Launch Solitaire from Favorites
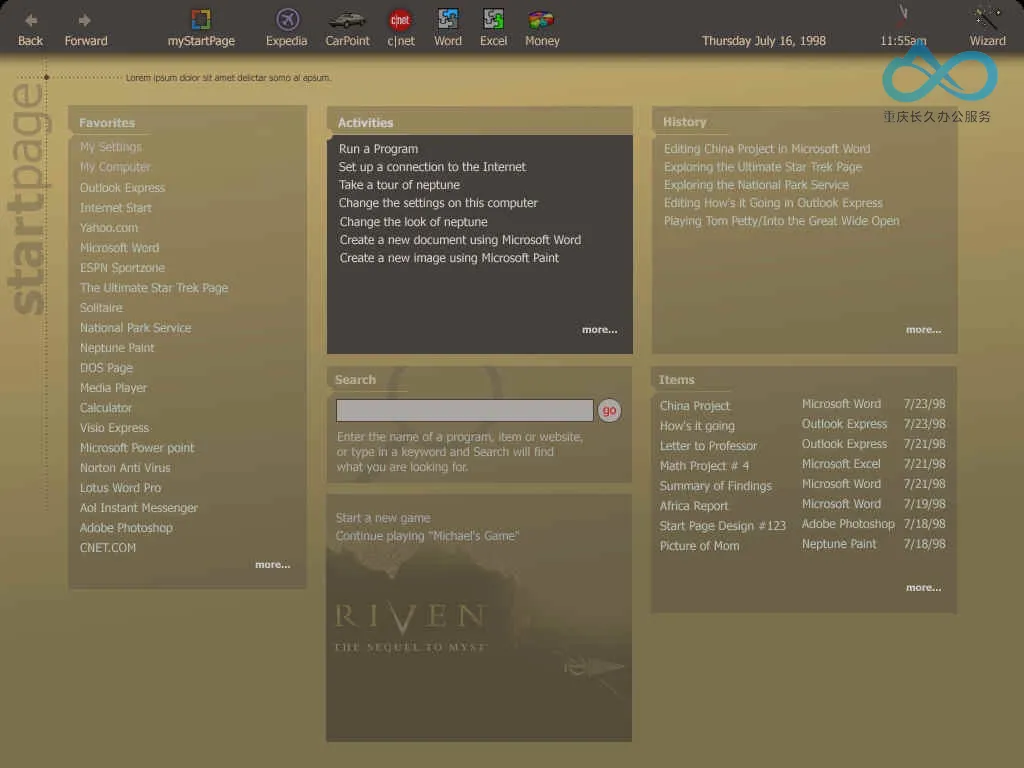The image size is (1024, 768). [101, 308]
